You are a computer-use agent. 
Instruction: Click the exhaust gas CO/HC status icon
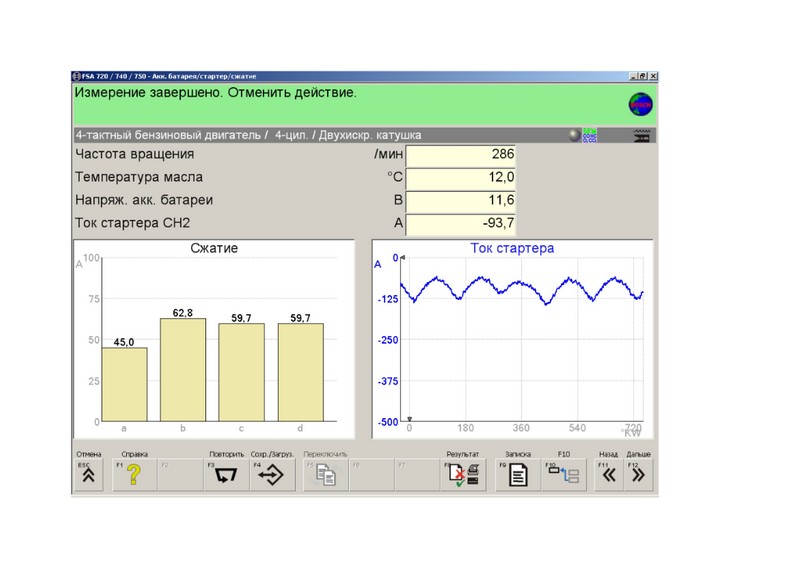click(x=590, y=135)
